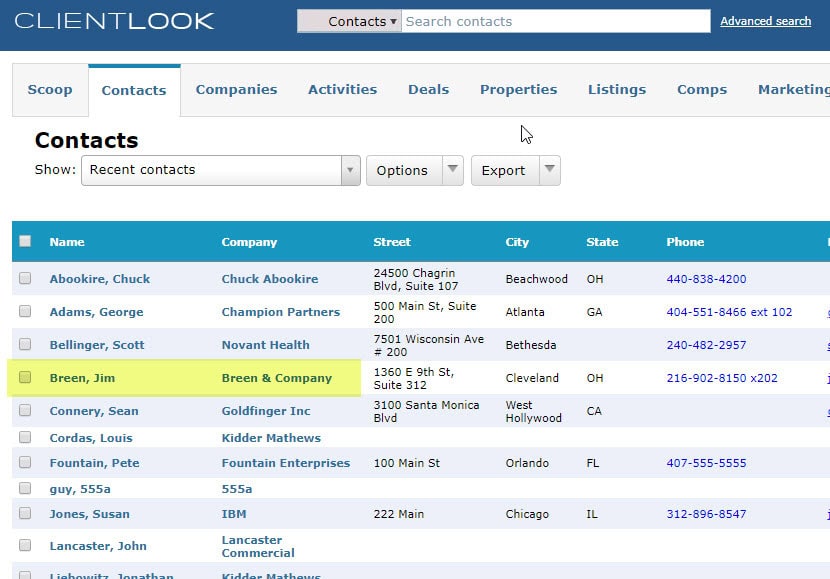Select the Contacts tab
The height and width of the screenshot is (579, 830).
(x=134, y=91)
